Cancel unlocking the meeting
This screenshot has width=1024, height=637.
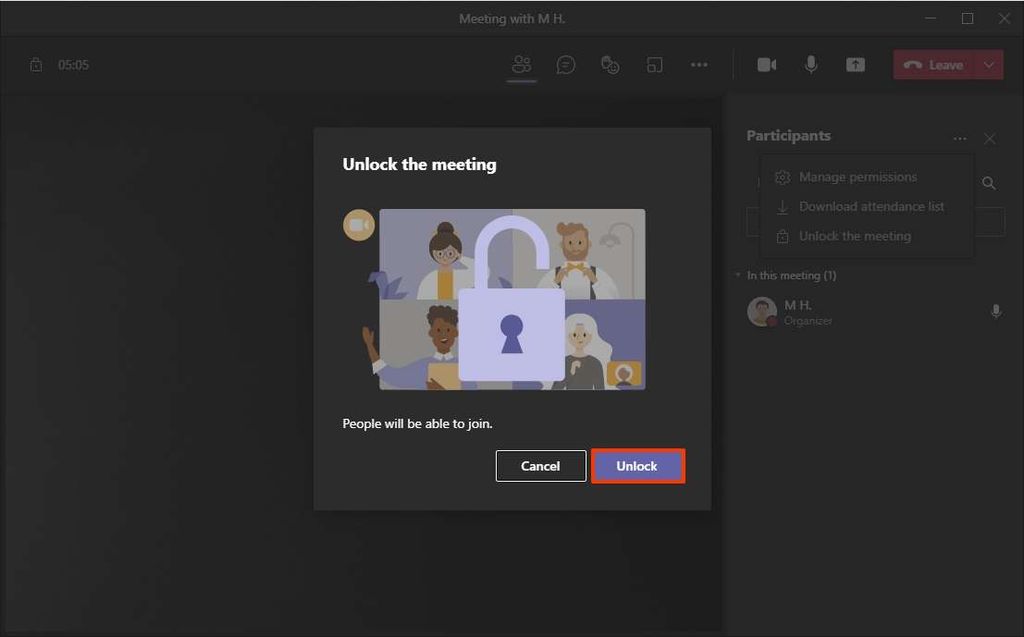(x=540, y=465)
